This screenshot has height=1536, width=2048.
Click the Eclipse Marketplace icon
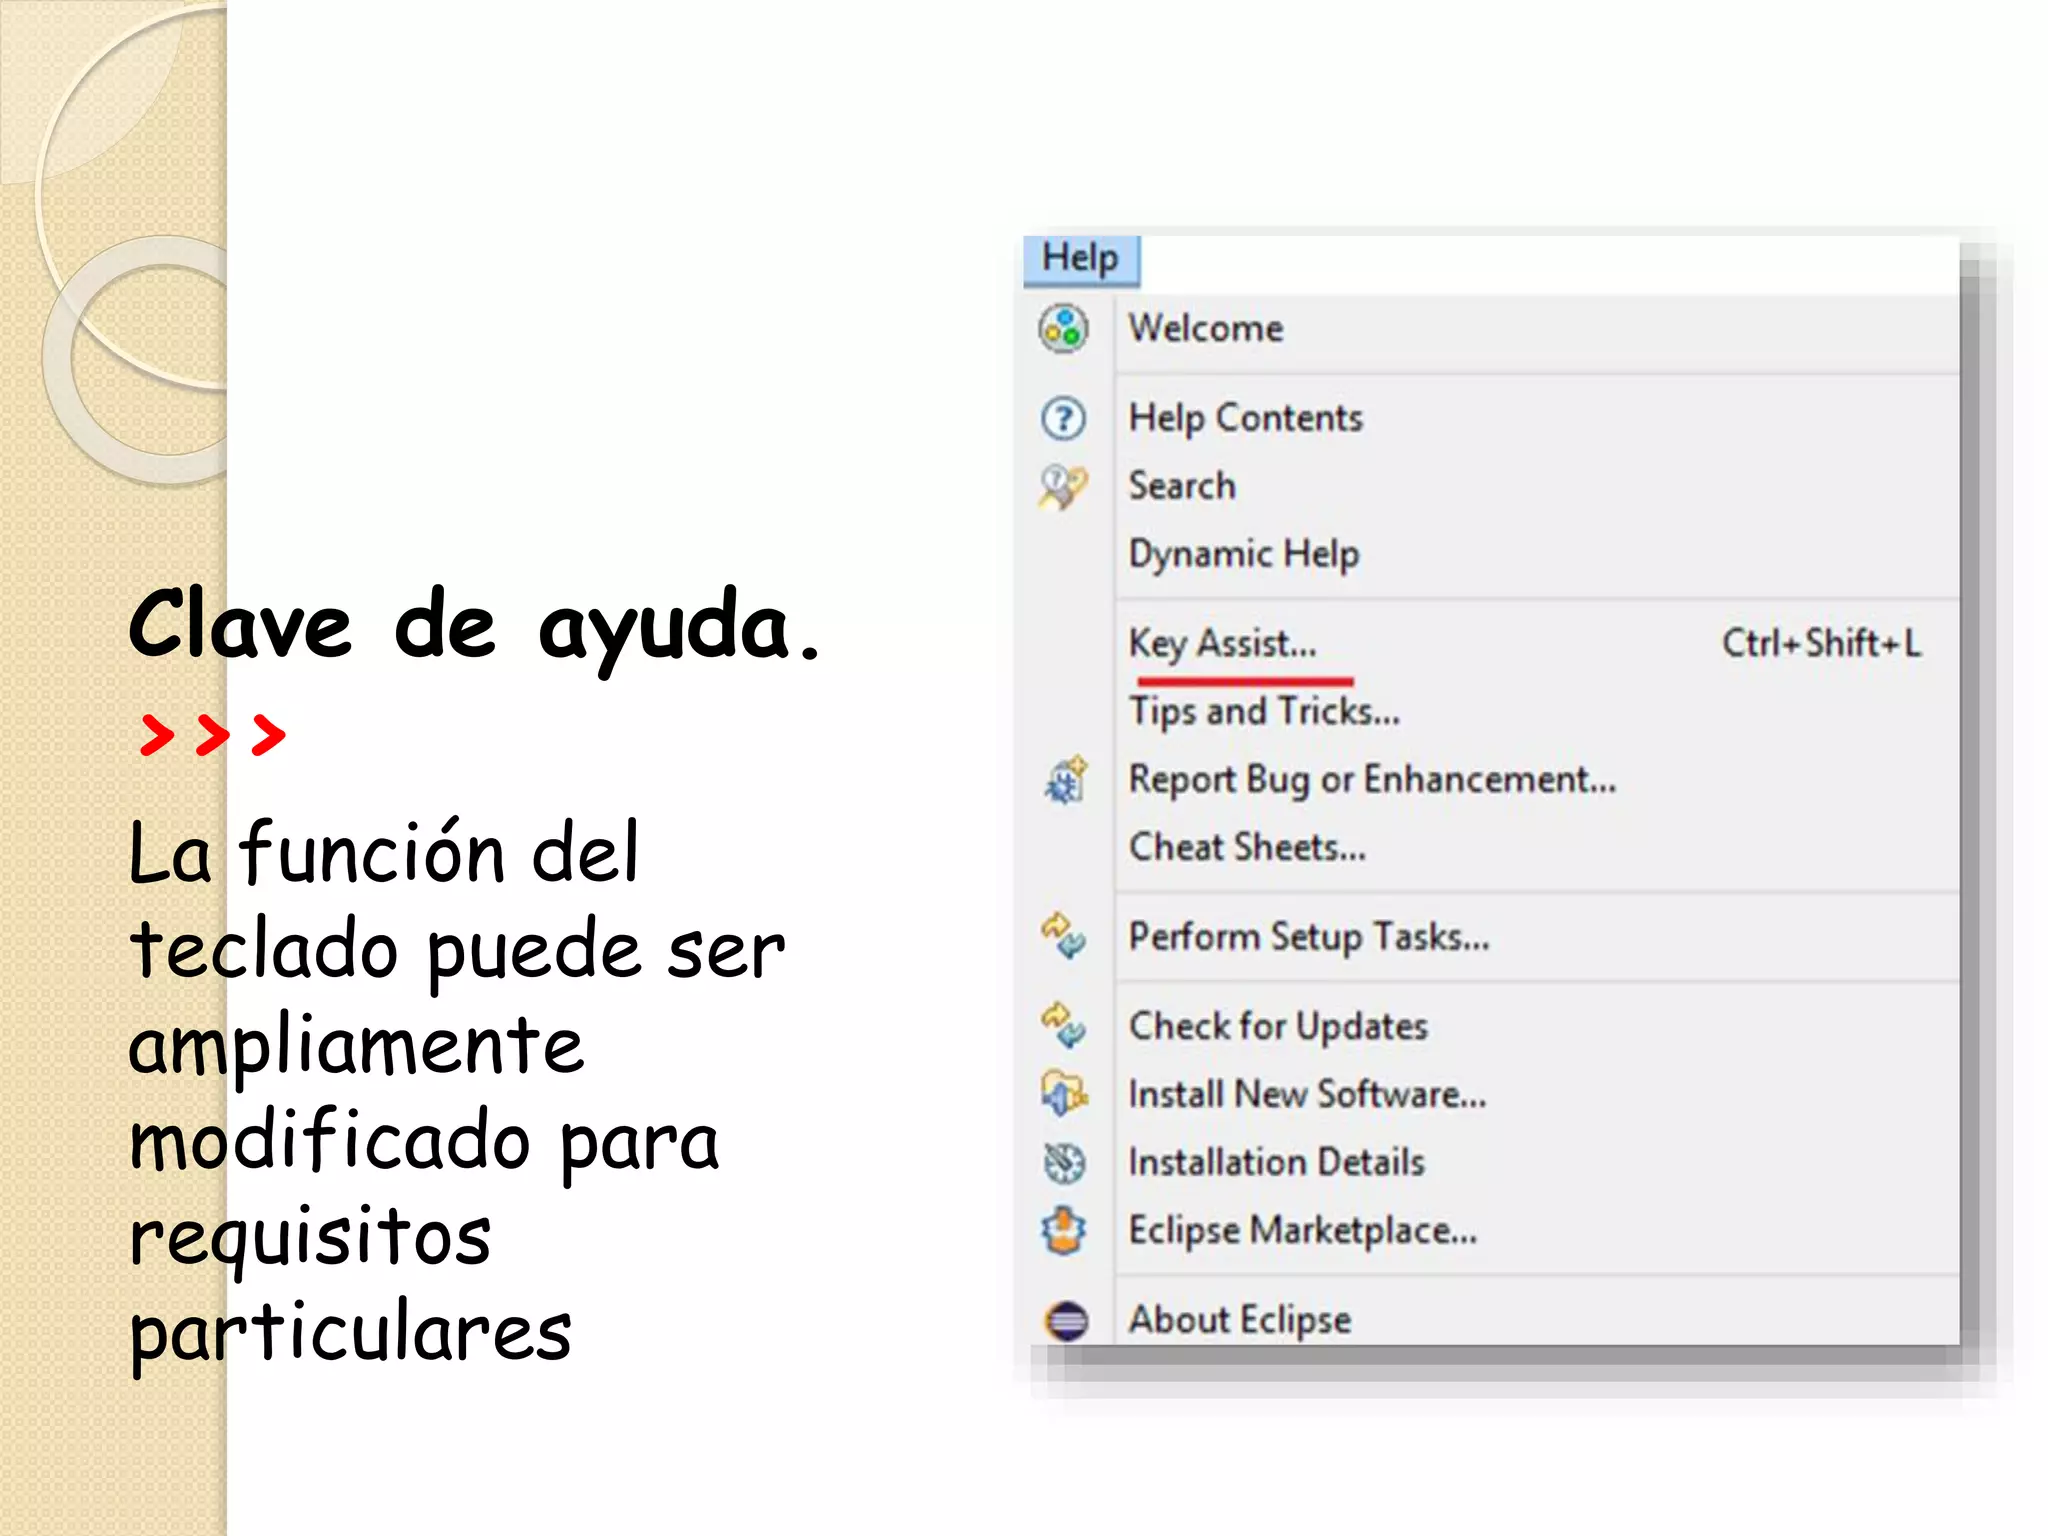pos(1063,1230)
